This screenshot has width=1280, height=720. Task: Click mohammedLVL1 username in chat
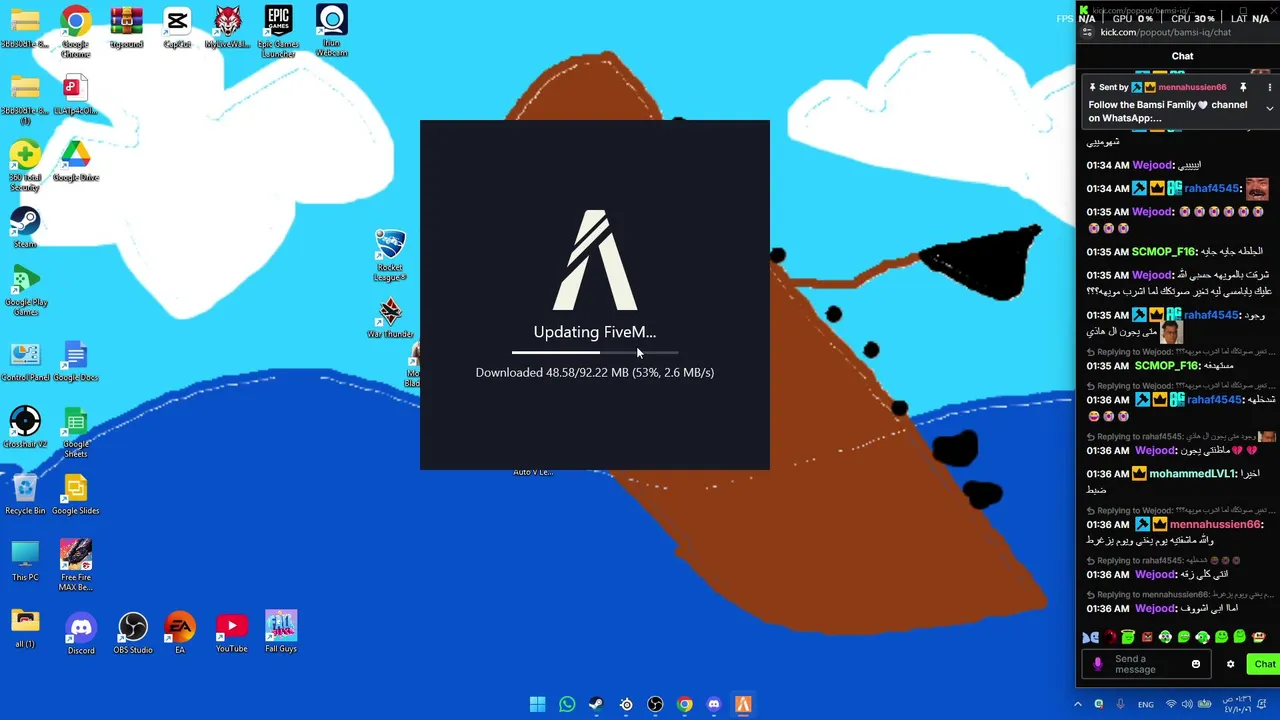point(1193,474)
